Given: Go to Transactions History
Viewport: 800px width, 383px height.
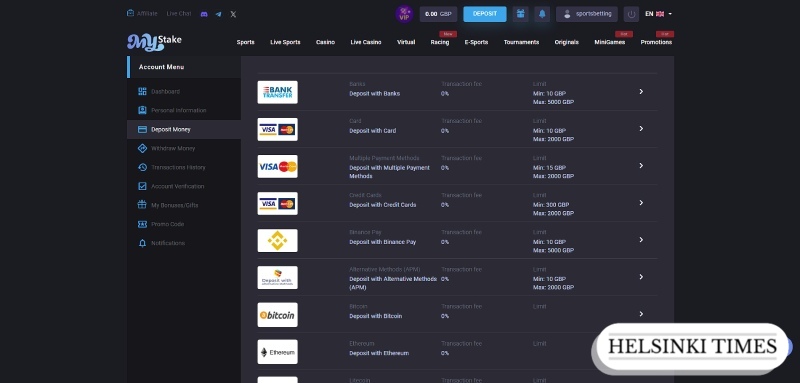Looking at the screenshot, I should click(x=178, y=167).
